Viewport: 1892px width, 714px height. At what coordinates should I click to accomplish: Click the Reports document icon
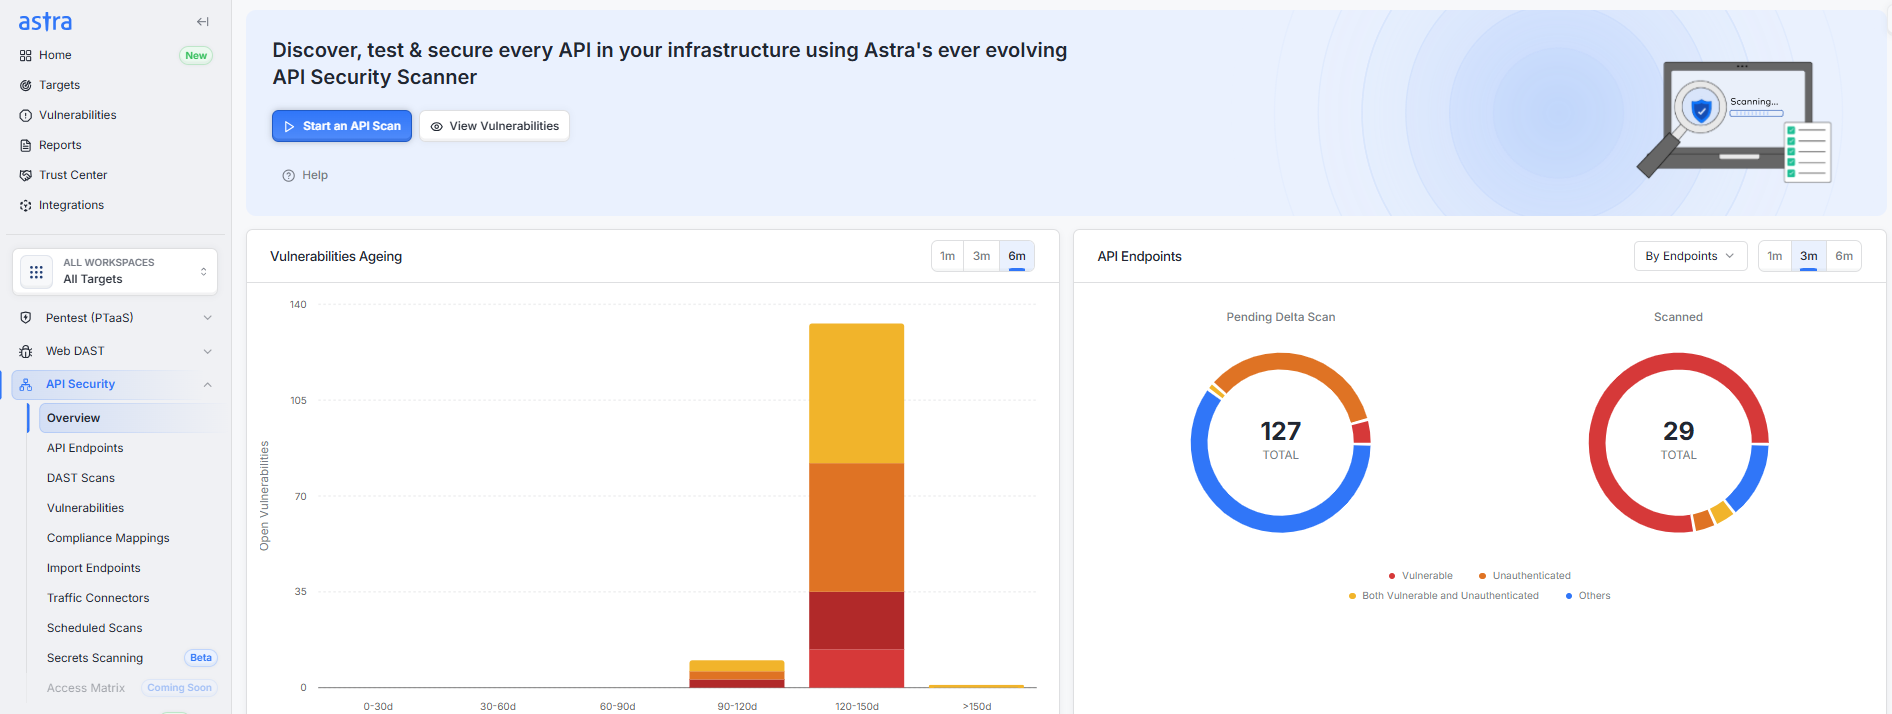pos(26,145)
